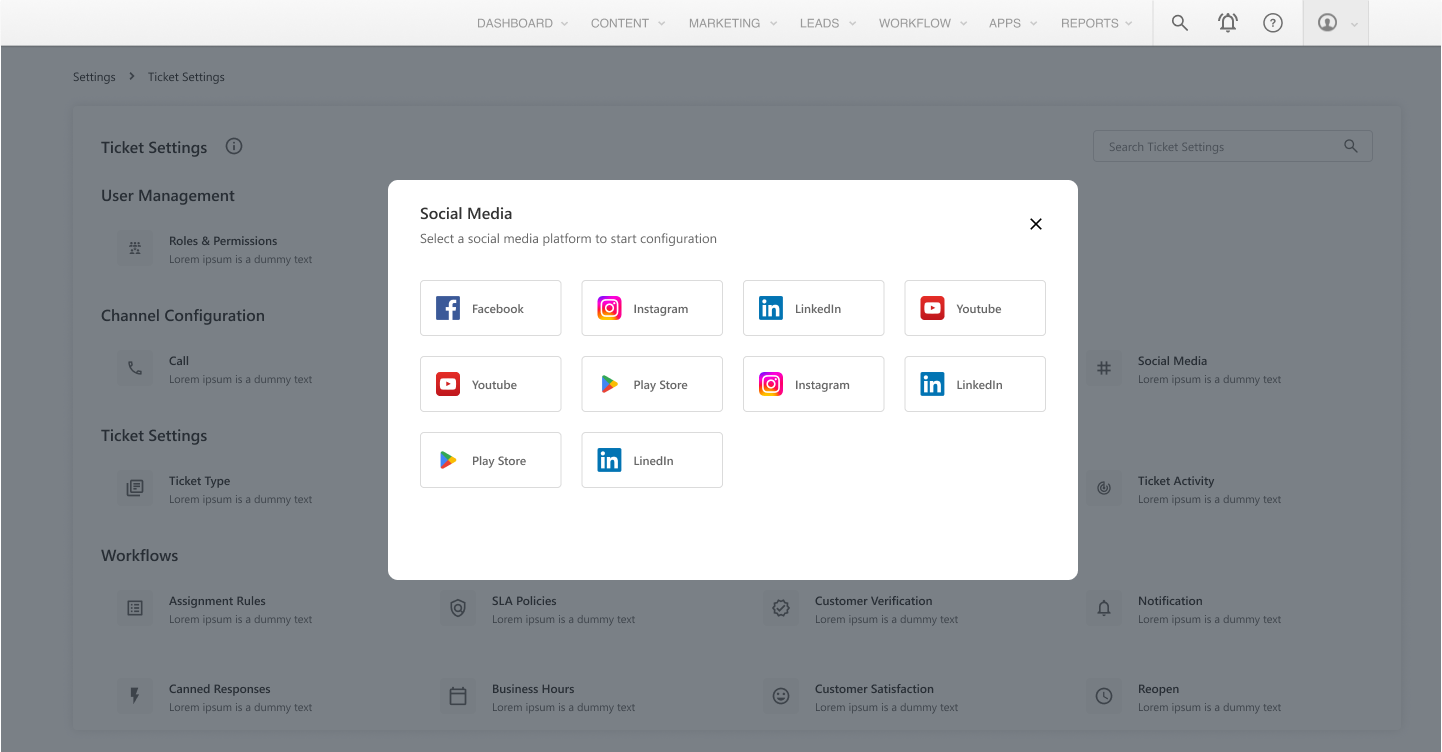
Task: Open the Workflow menu
Action: coord(922,23)
